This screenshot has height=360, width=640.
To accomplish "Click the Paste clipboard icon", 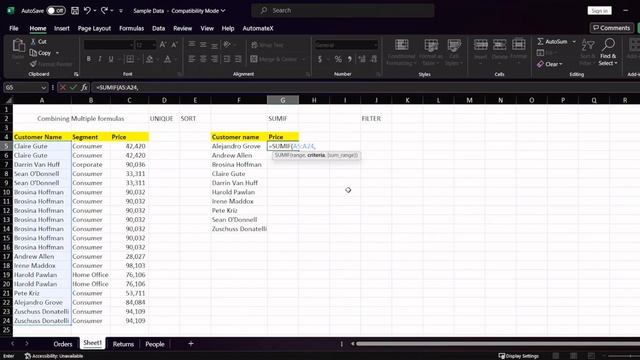I will [x=18, y=46].
